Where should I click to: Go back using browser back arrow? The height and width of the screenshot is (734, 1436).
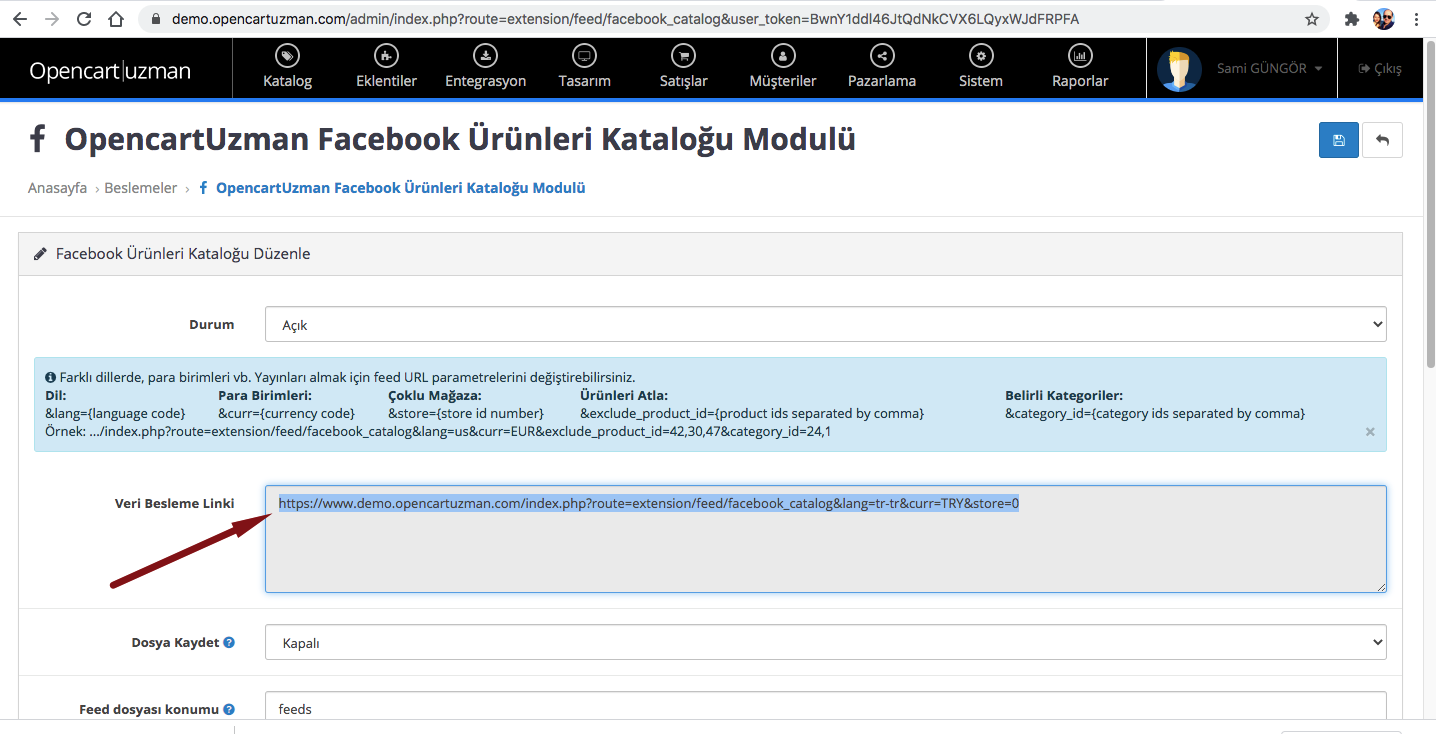click(20, 19)
